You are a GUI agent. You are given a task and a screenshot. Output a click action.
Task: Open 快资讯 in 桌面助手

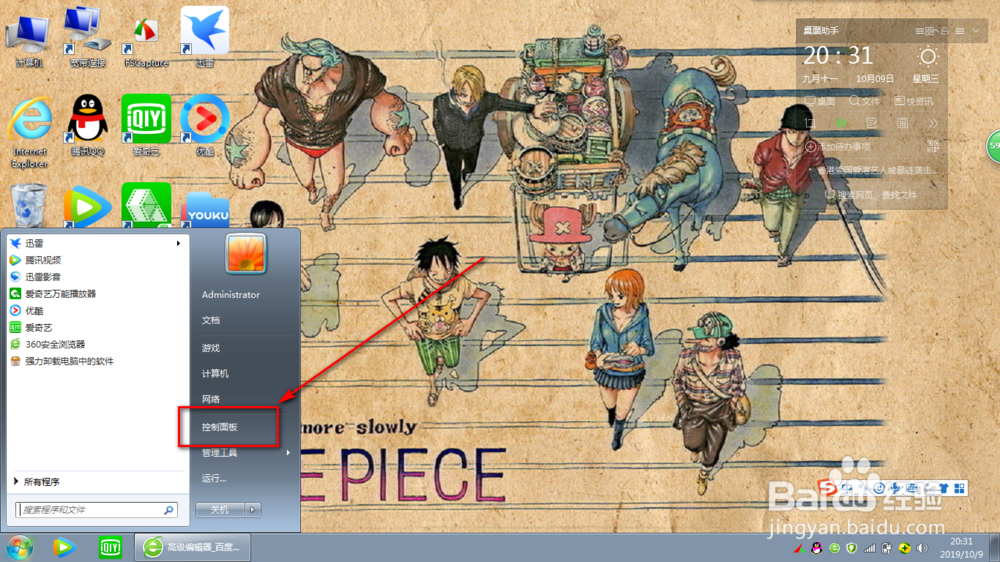tap(913, 101)
